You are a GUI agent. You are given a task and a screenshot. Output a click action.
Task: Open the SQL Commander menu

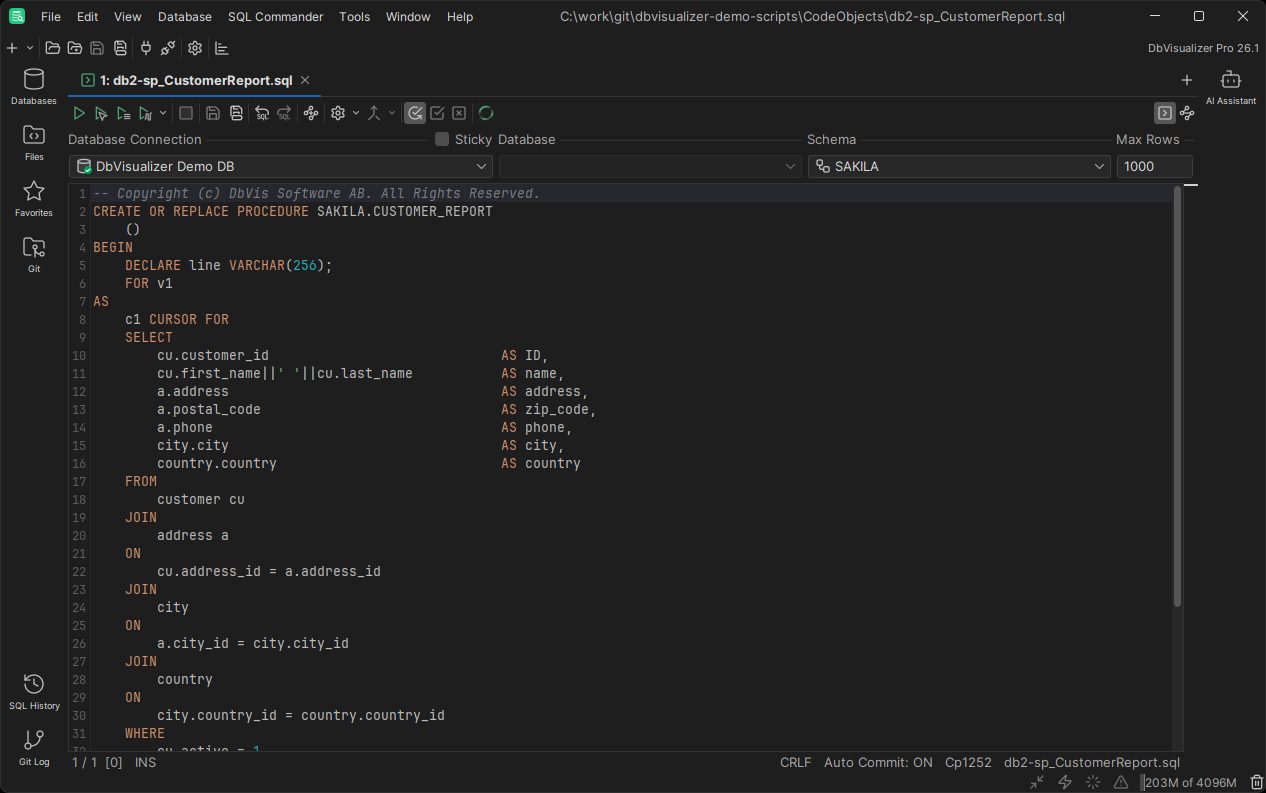[276, 17]
